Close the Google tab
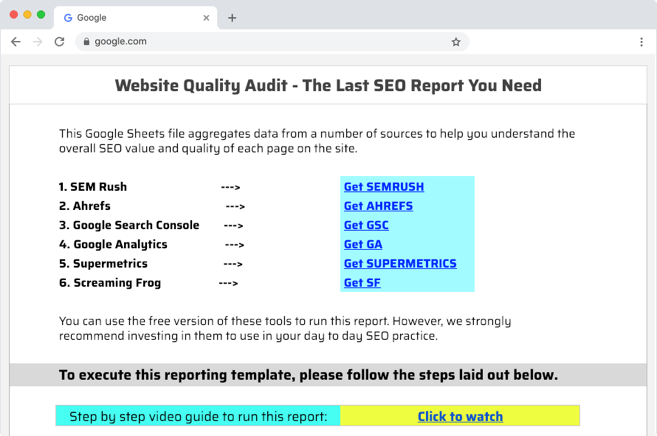This screenshot has width=657, height=436. click(206, 17)
